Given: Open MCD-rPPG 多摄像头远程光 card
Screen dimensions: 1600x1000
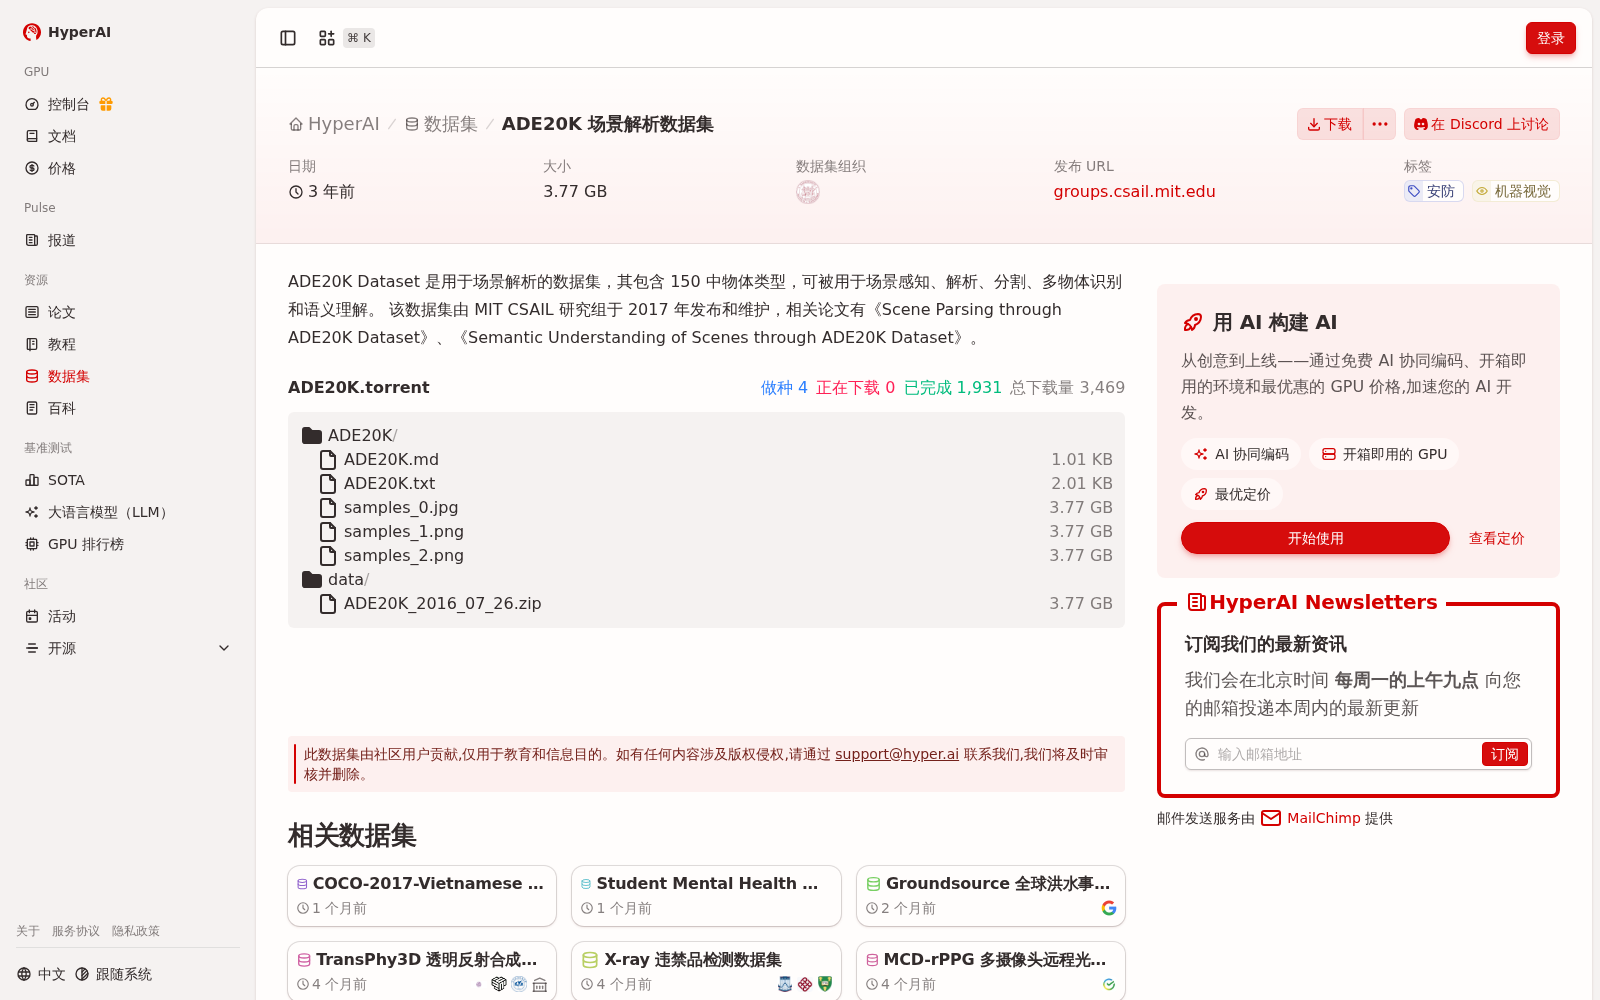Looking at the screenshot, I should [991, 970].
